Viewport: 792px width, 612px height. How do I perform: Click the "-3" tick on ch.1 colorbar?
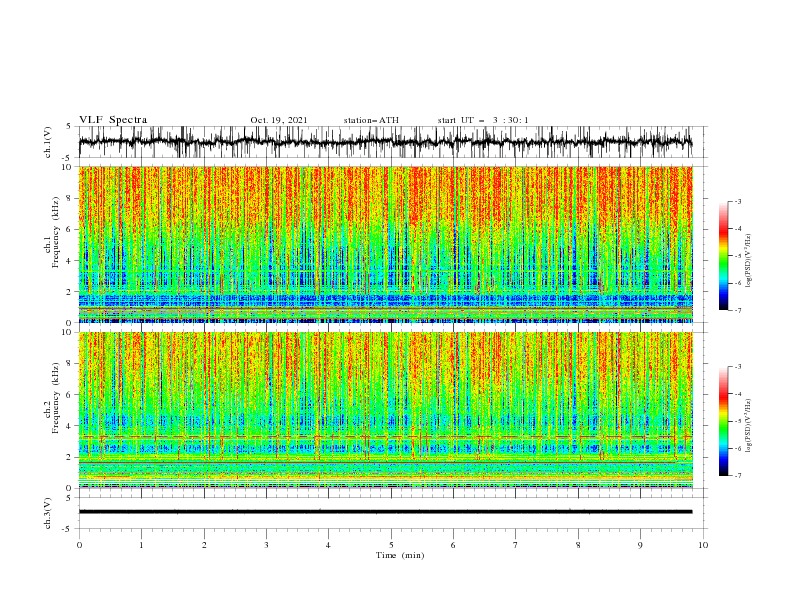pyautogui.click(x=738, y=201)
